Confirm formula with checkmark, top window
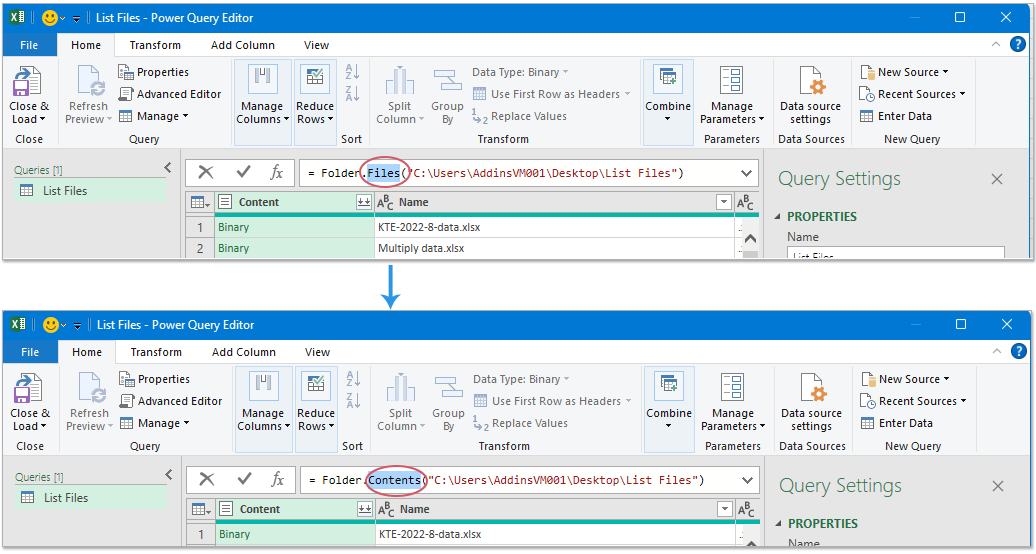Viewport: 1036px width, 554px height. (x=243, y=172)
